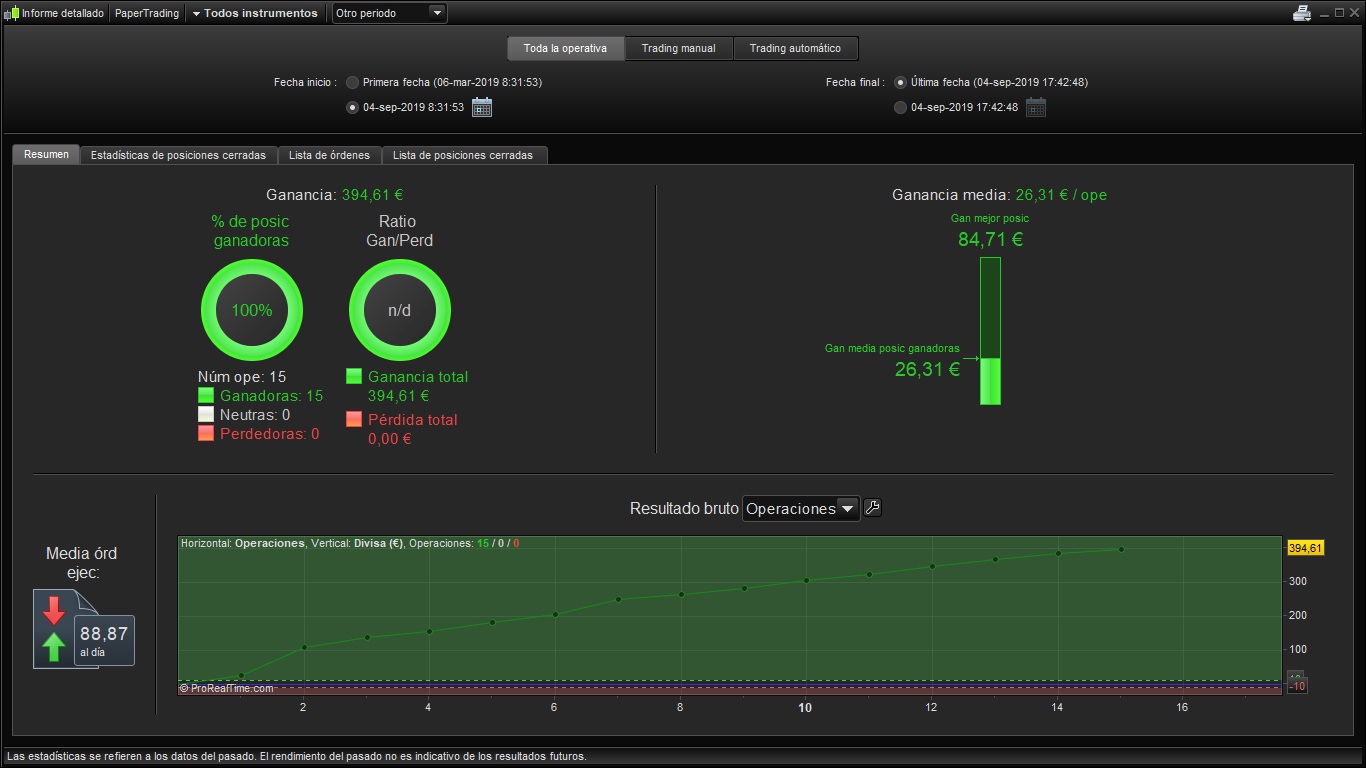Click the Informe detallado chart icon
This screenshot has width=1366, height=768.
tap(12, 13)
